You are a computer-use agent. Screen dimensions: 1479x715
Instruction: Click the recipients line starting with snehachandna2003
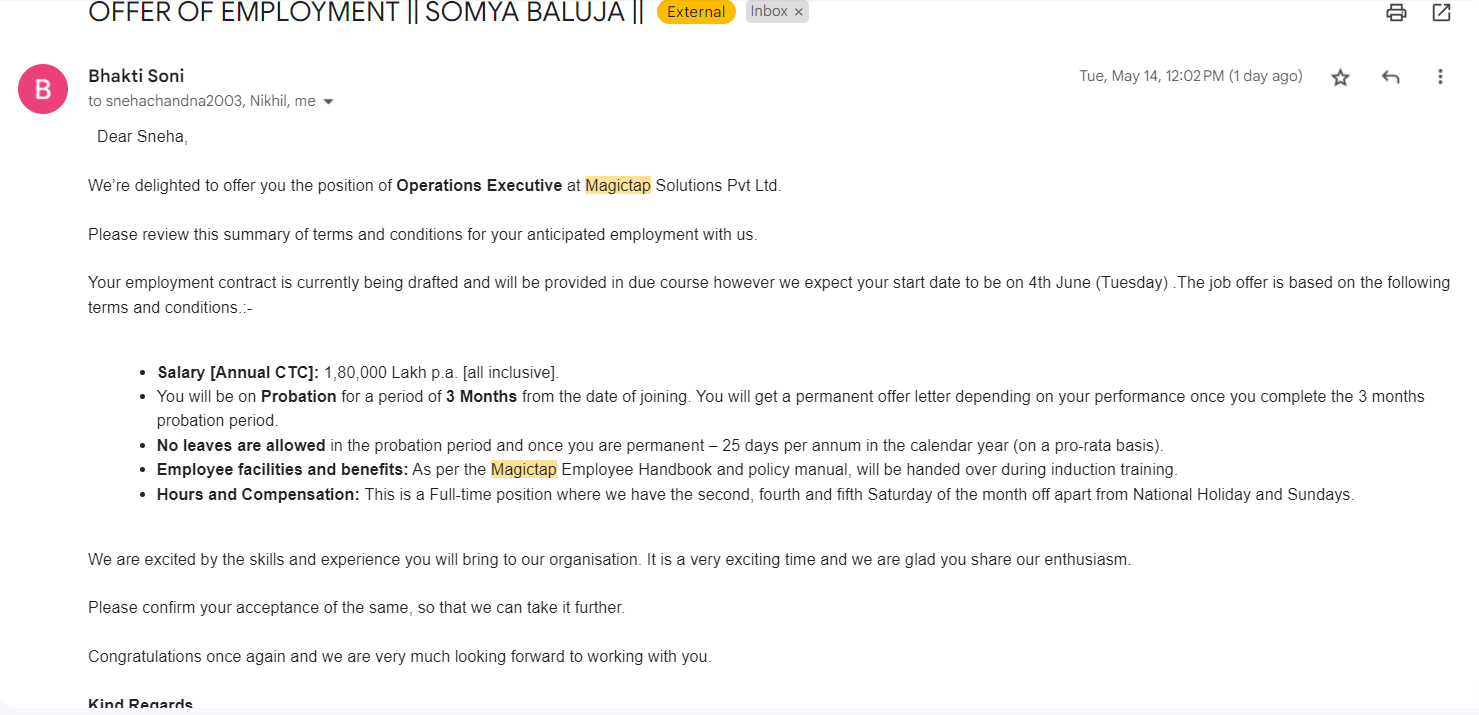pos(202,101)
